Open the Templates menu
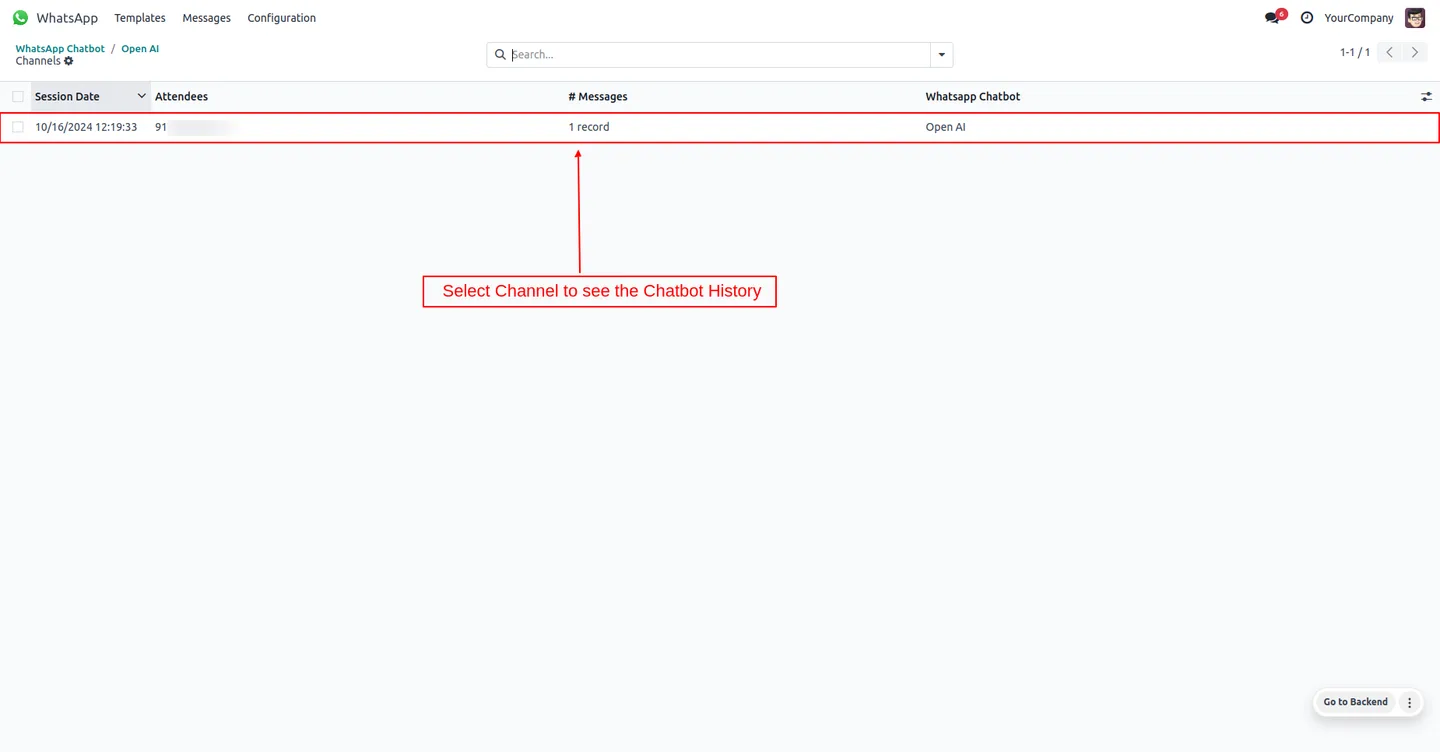This screenshot has width=1440, height=752. (140, 18)
